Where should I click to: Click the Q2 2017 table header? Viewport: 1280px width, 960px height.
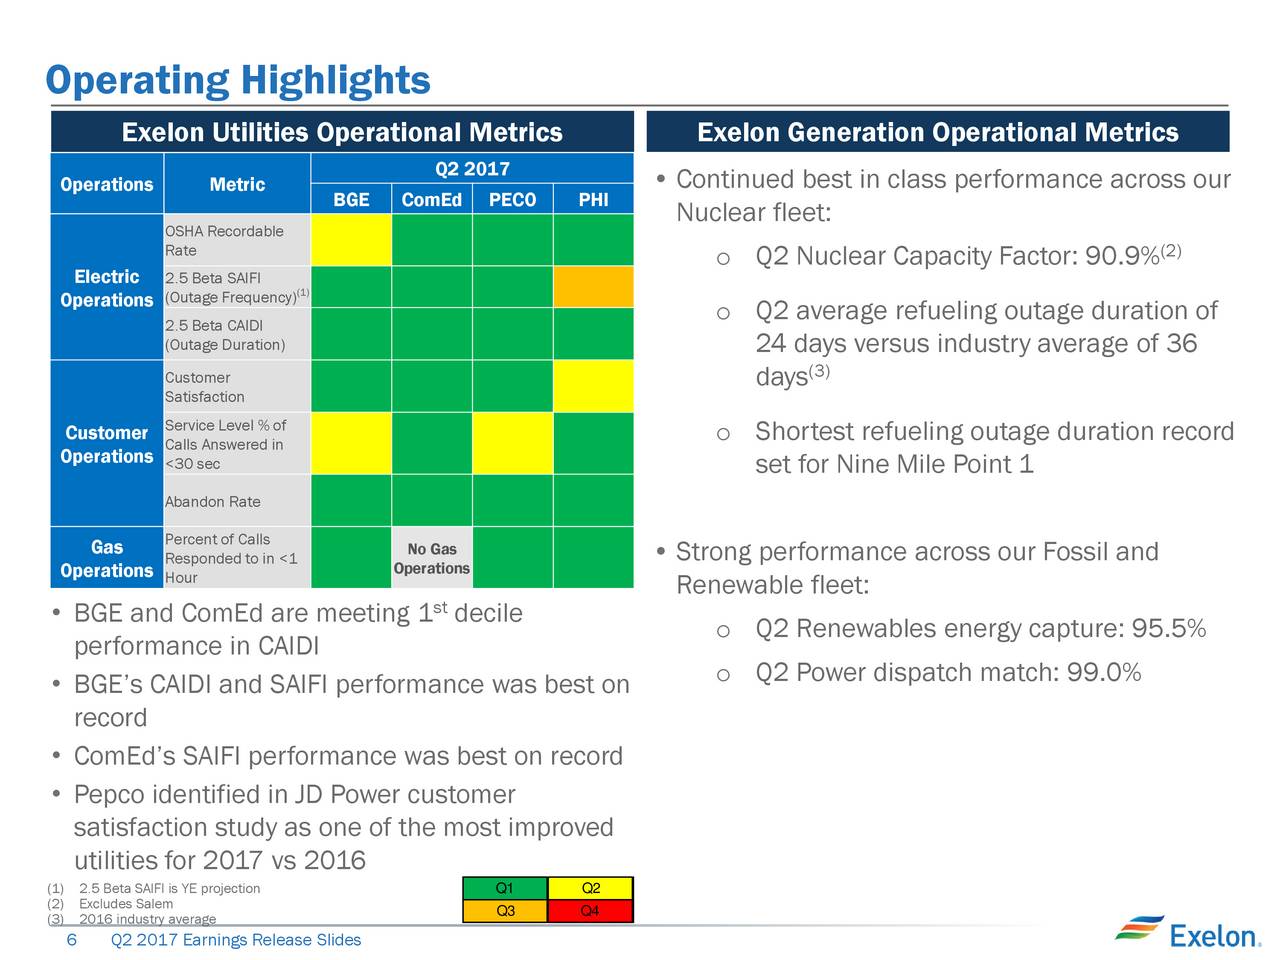click(x=472, y=168)
